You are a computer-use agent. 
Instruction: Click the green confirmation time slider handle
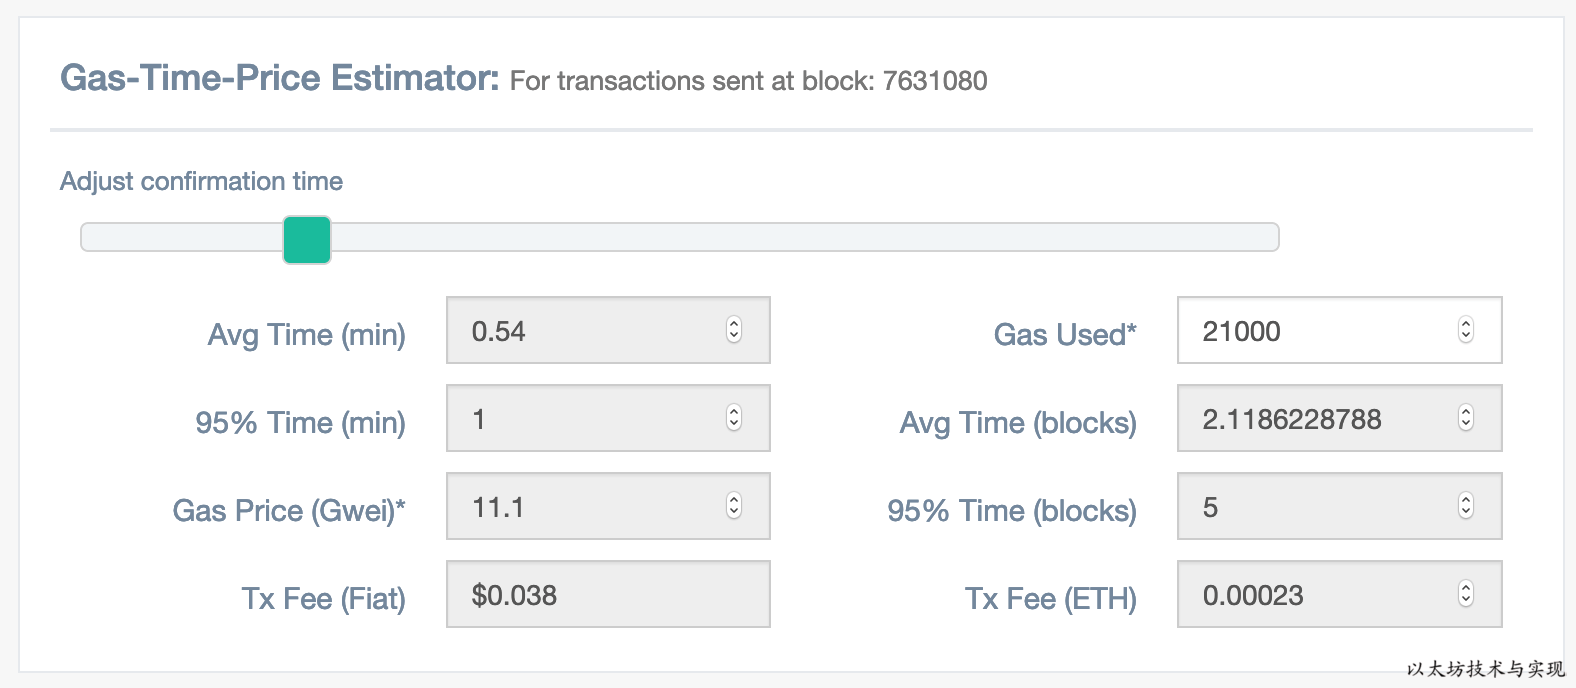(x=307, y=240)
